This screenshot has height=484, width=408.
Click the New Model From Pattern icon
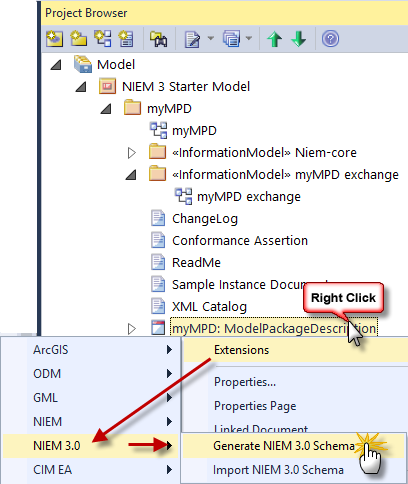[54, 38]
